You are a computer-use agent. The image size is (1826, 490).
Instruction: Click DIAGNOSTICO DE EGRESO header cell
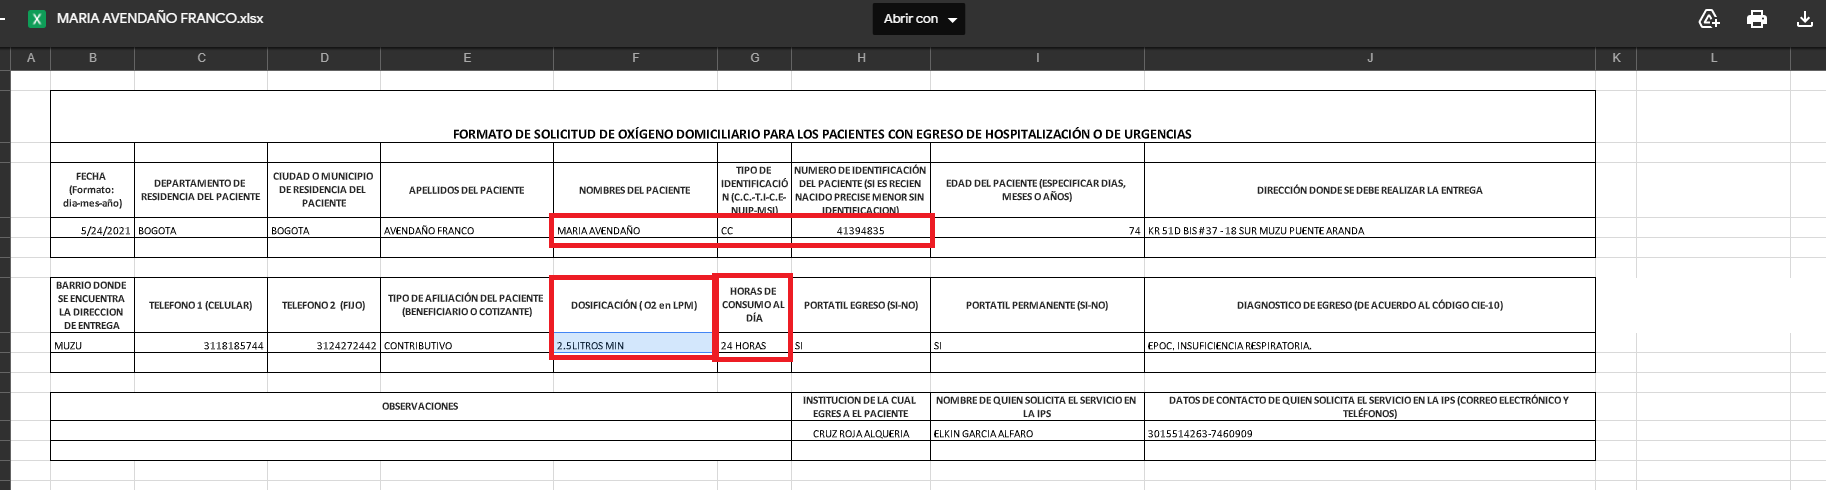[1370, 305]
